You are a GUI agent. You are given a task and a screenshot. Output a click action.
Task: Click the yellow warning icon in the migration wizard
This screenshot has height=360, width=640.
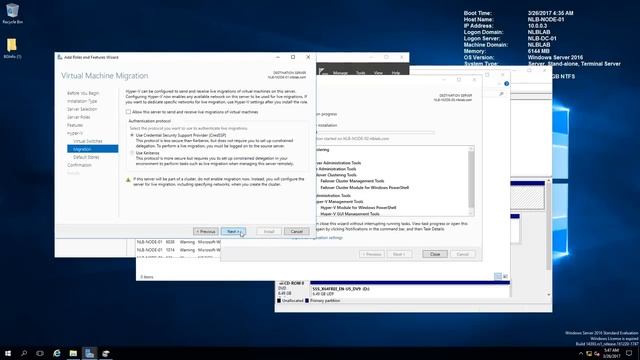tap(128, 180)
